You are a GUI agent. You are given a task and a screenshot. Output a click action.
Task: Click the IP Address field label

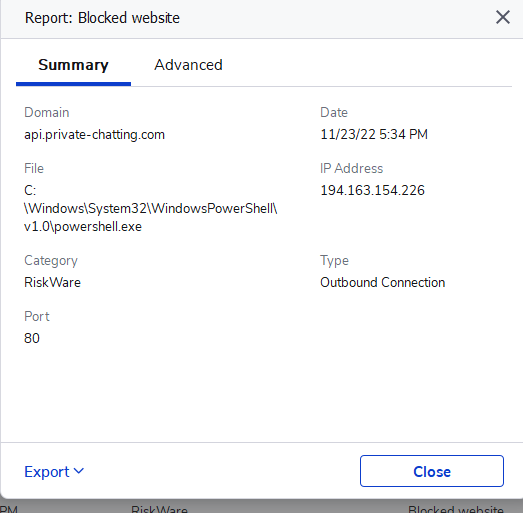point(352,168)
